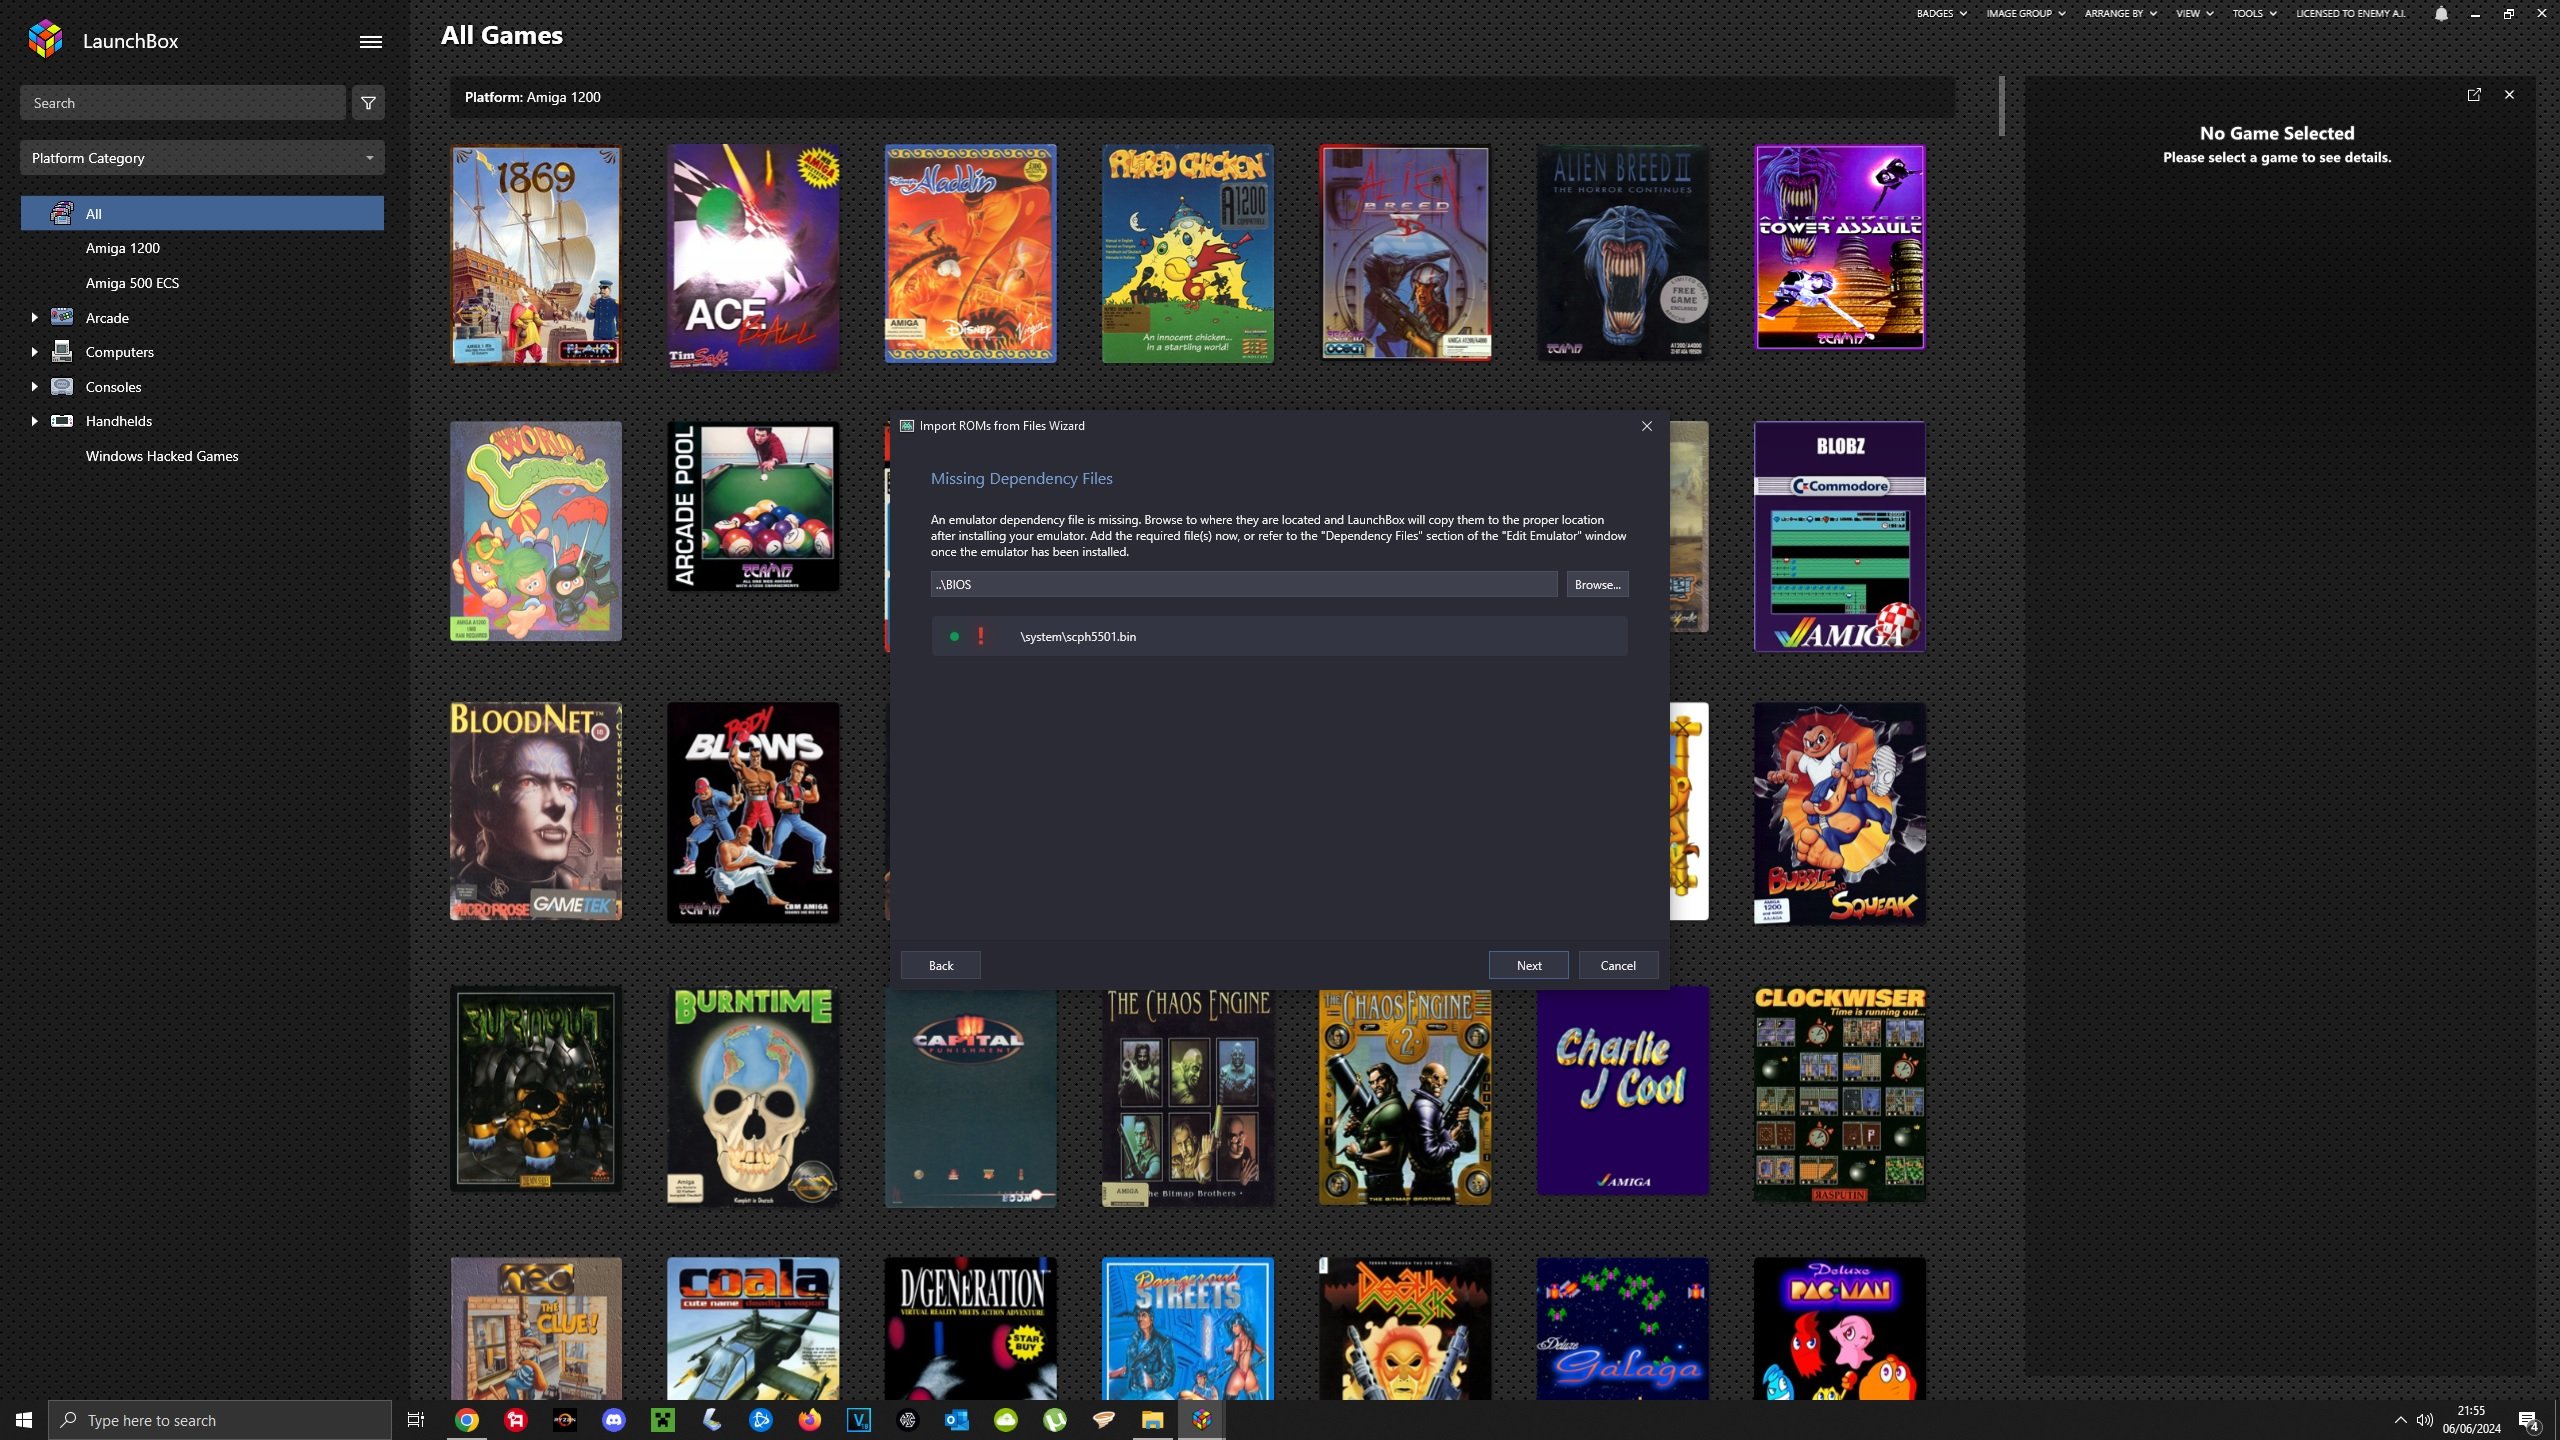Click the search filter funnel icon
The height and width of the screenshot is (1440, 2560).
pos(368,103)
